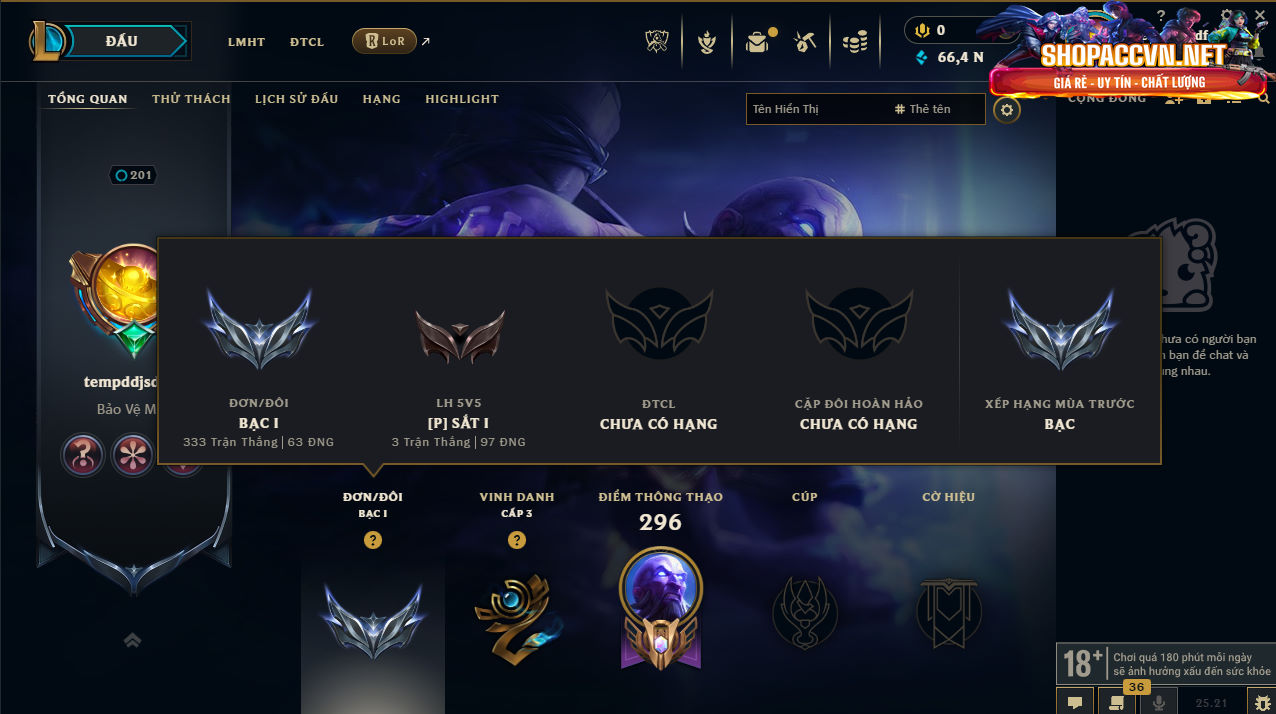Click question mark under Vinh Danh
Screen dimensions: 1276x714
tap(517, 540)
